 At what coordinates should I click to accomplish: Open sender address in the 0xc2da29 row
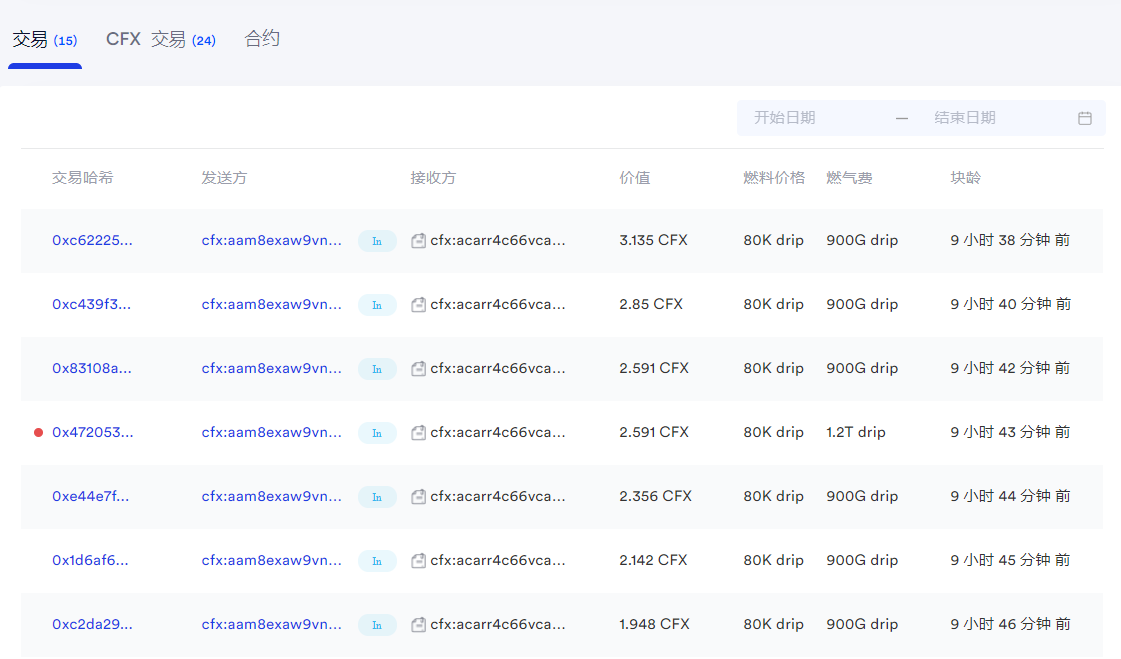pyautogui.click(x=272, y=624)
